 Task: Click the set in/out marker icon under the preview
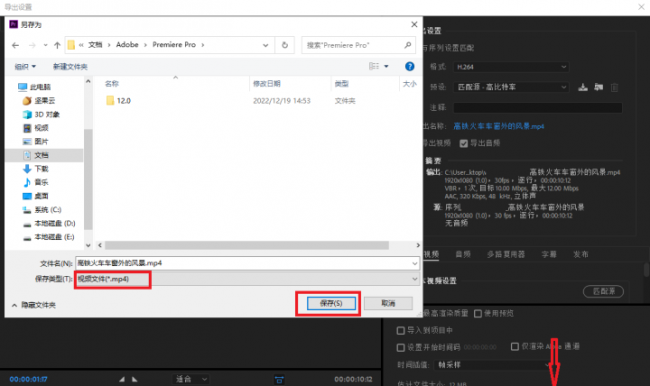(x=279, y=379)
